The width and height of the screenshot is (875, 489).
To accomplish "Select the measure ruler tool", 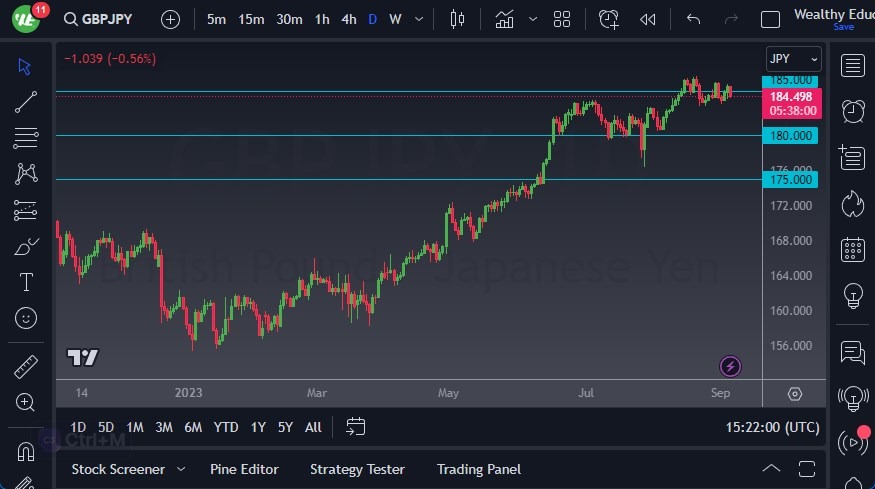I will point(26,366).
